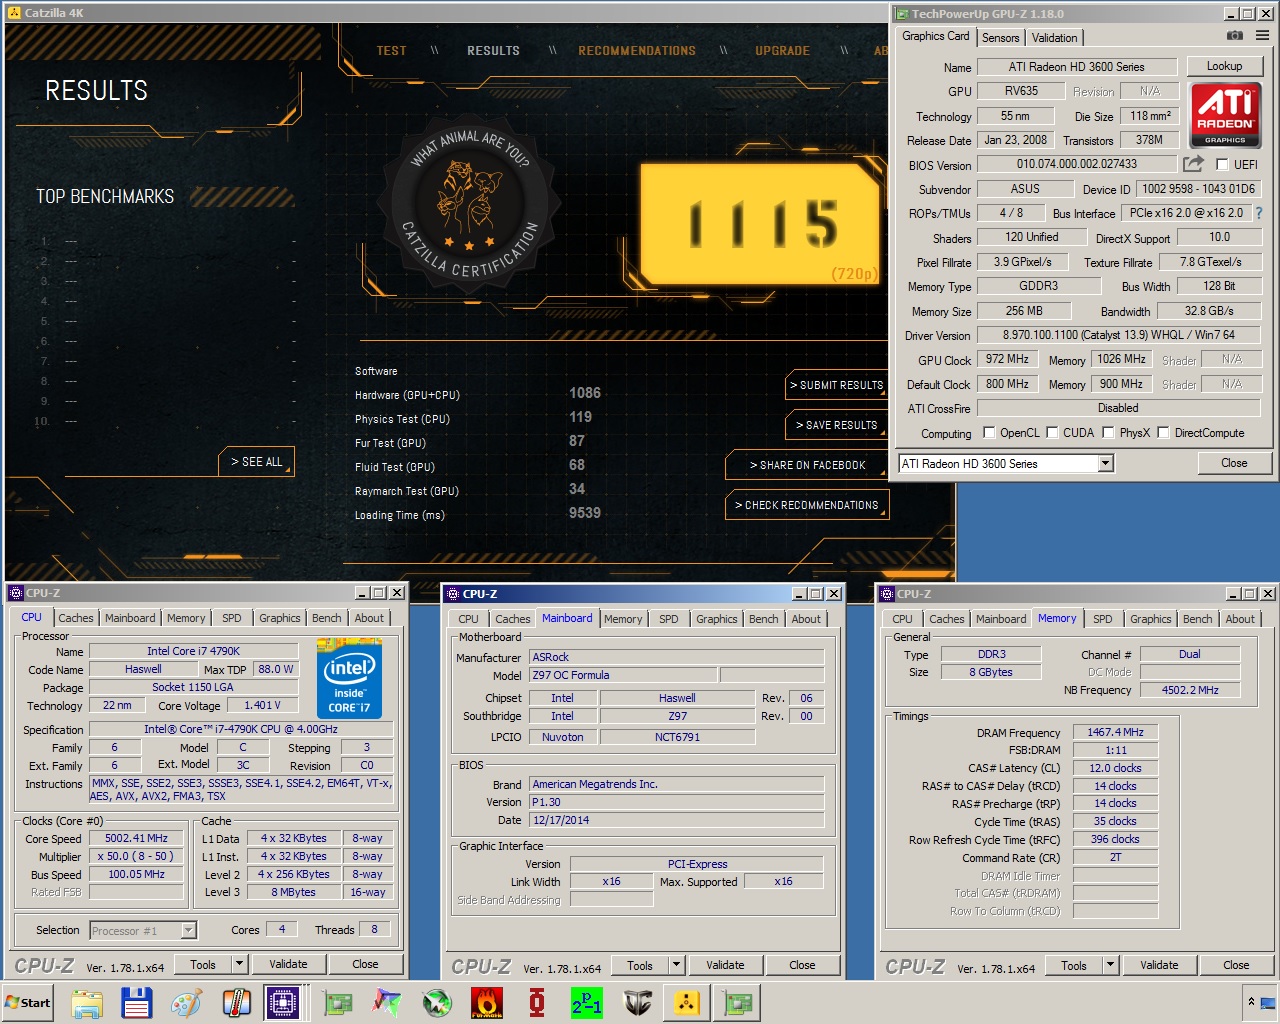Click Loading Time value 9539

(x=585, y=513)
